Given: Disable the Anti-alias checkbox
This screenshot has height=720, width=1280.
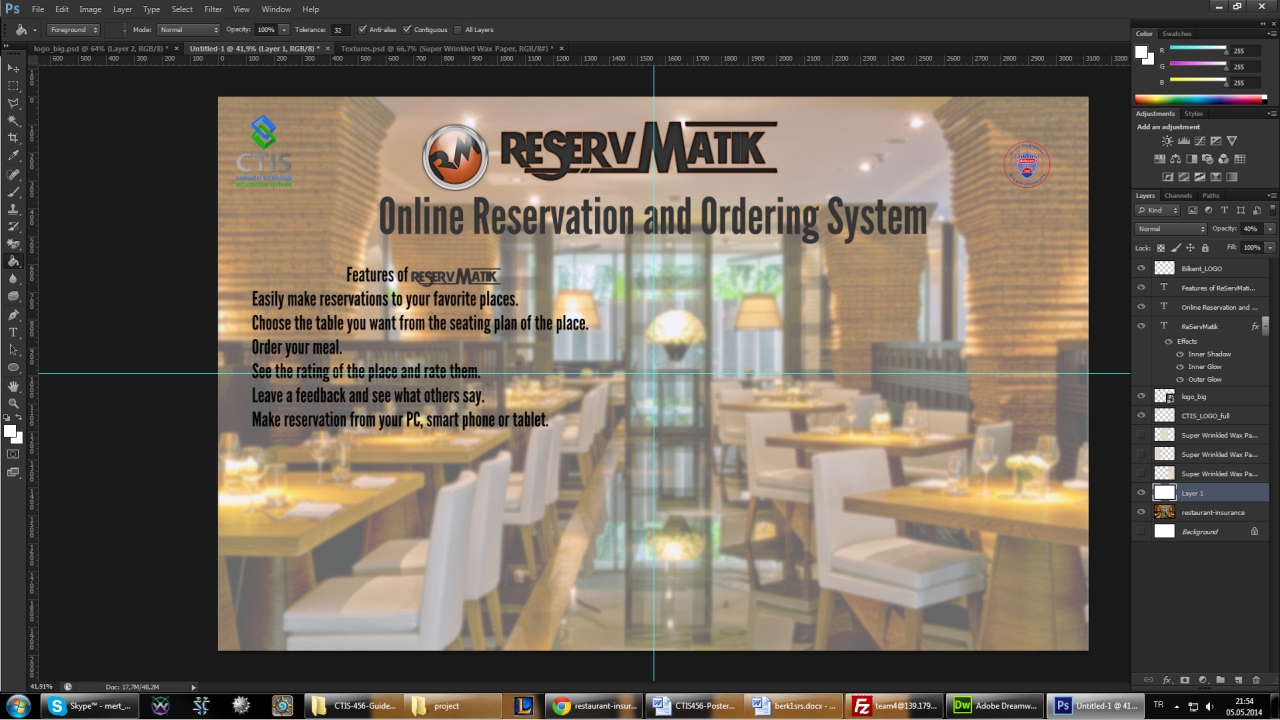Looking at the screenshot, I should click(x=362, y=30).
